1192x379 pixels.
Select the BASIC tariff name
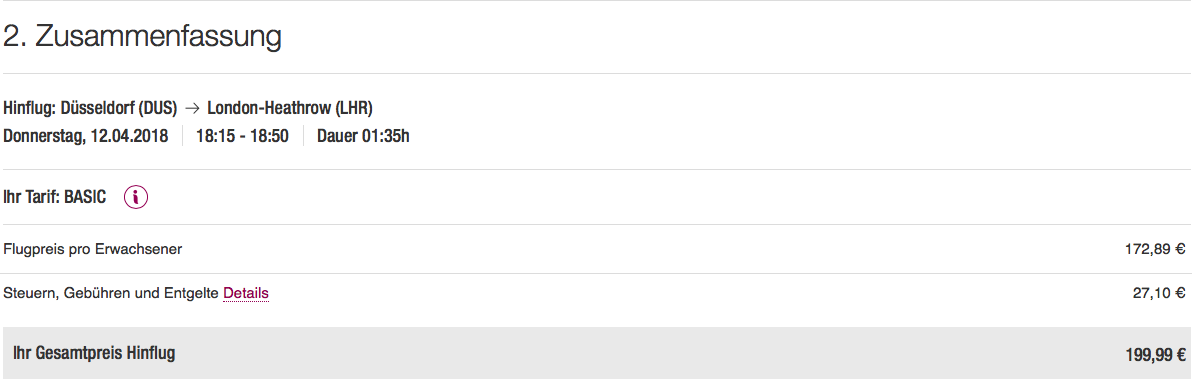[85, 197]
